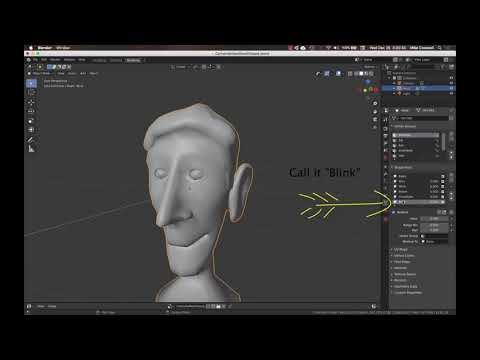Open the Edit menu

pos(44,60)
